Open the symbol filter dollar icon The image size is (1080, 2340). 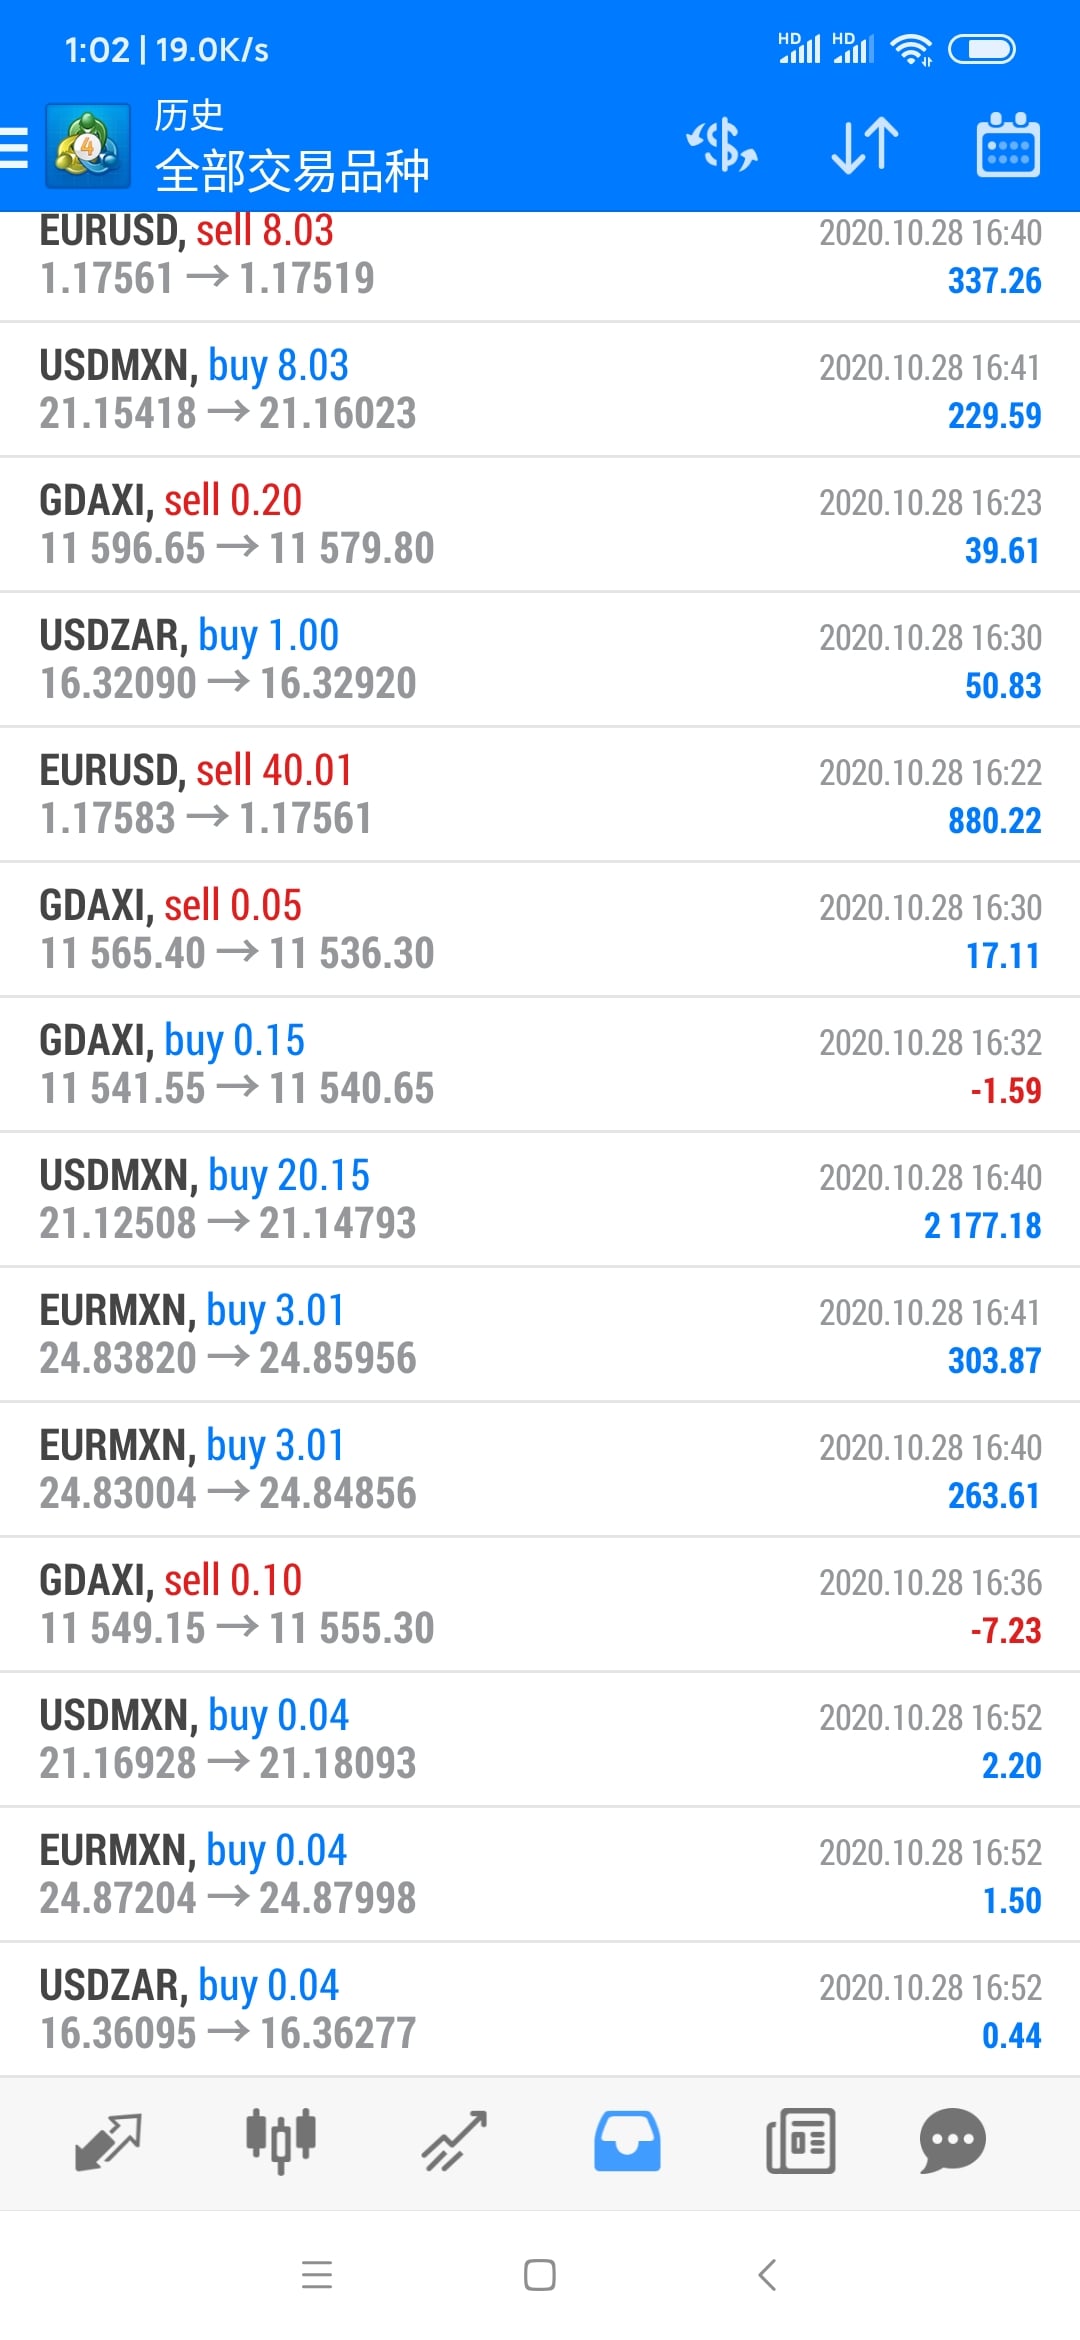[x=721, y=146]
